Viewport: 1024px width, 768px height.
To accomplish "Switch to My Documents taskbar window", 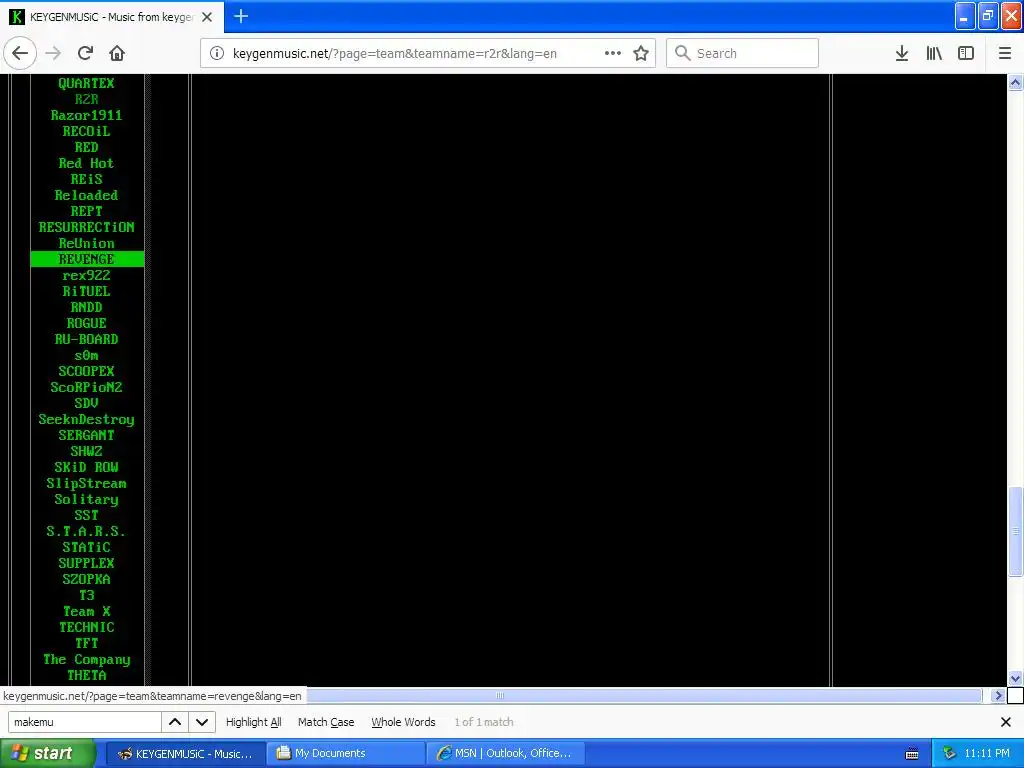I will click(x=345, y=754).
